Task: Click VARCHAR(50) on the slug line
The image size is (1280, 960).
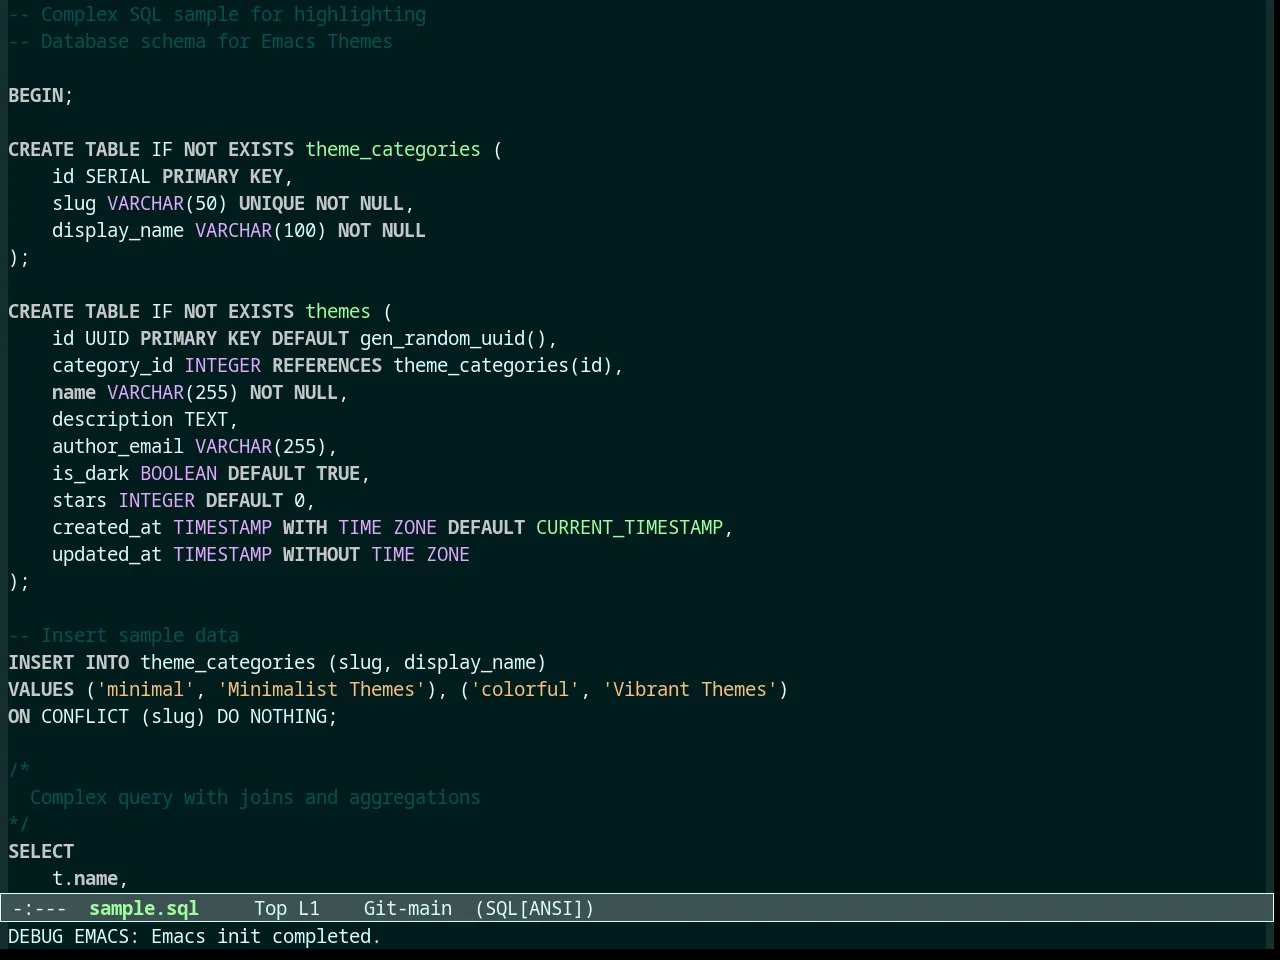Action: 167,204
